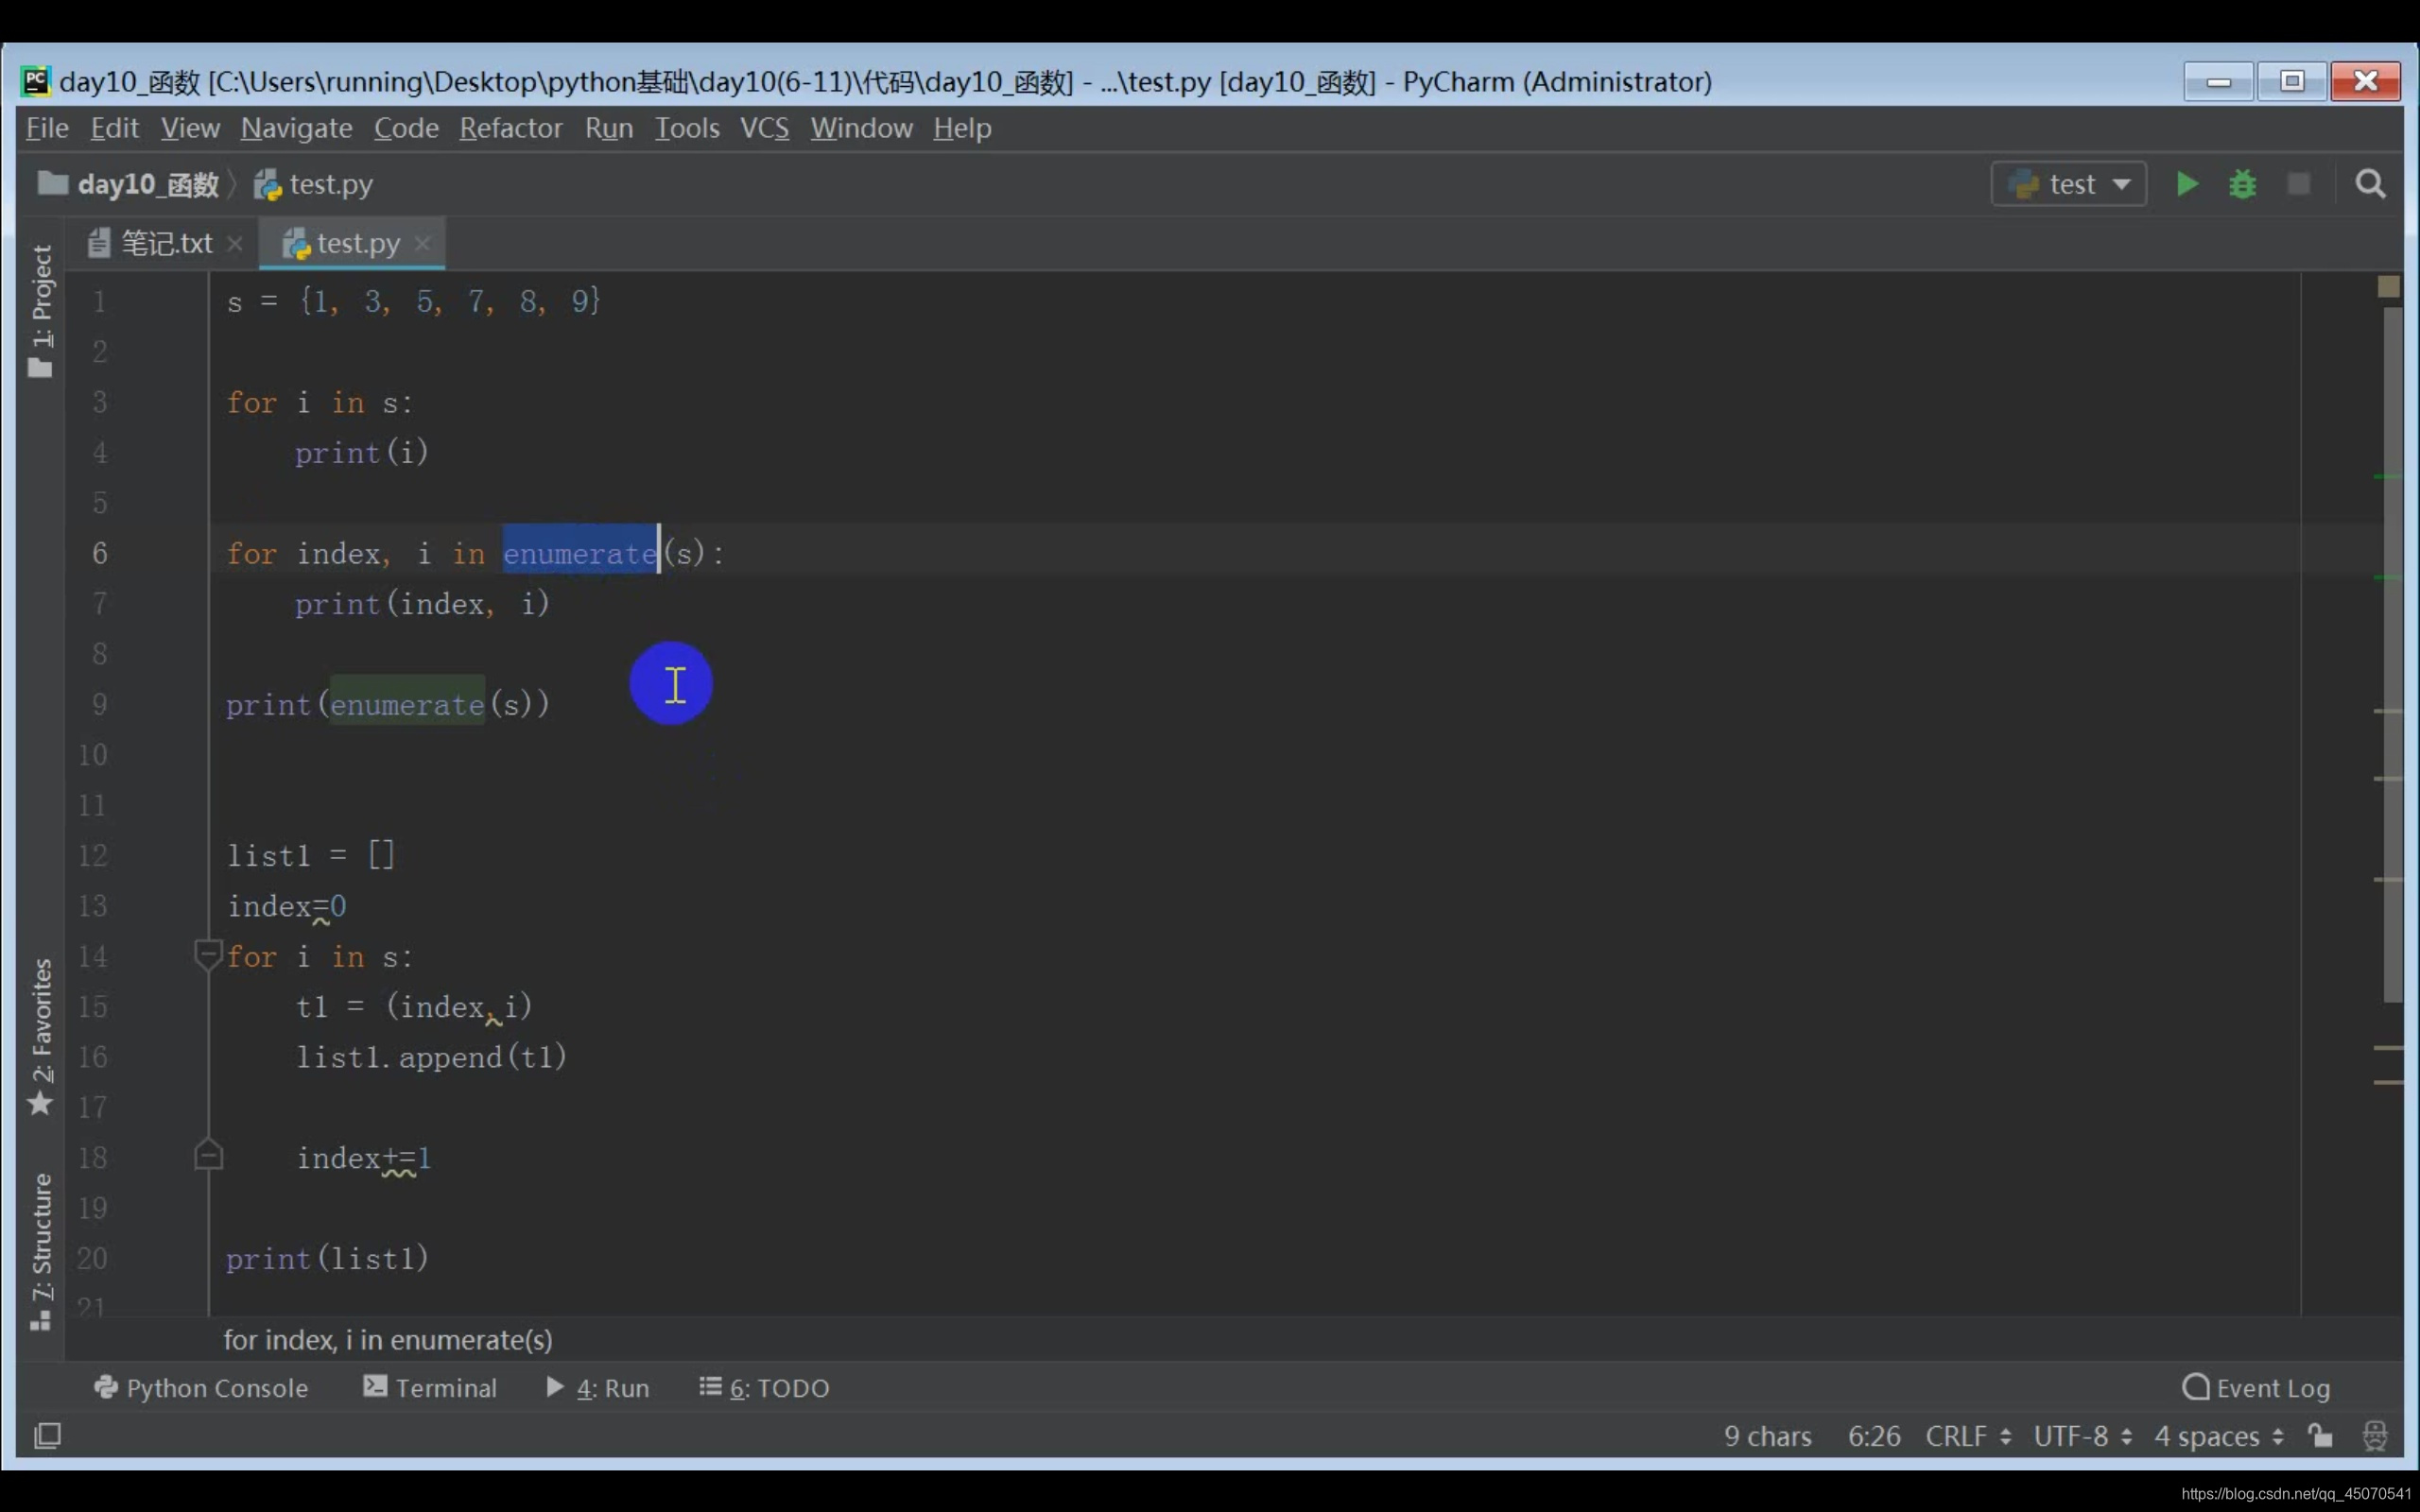The height and width of the screenshot is (1512, 2420).
Task: Show the Favorites tool window
Action: coord(41,1035)
